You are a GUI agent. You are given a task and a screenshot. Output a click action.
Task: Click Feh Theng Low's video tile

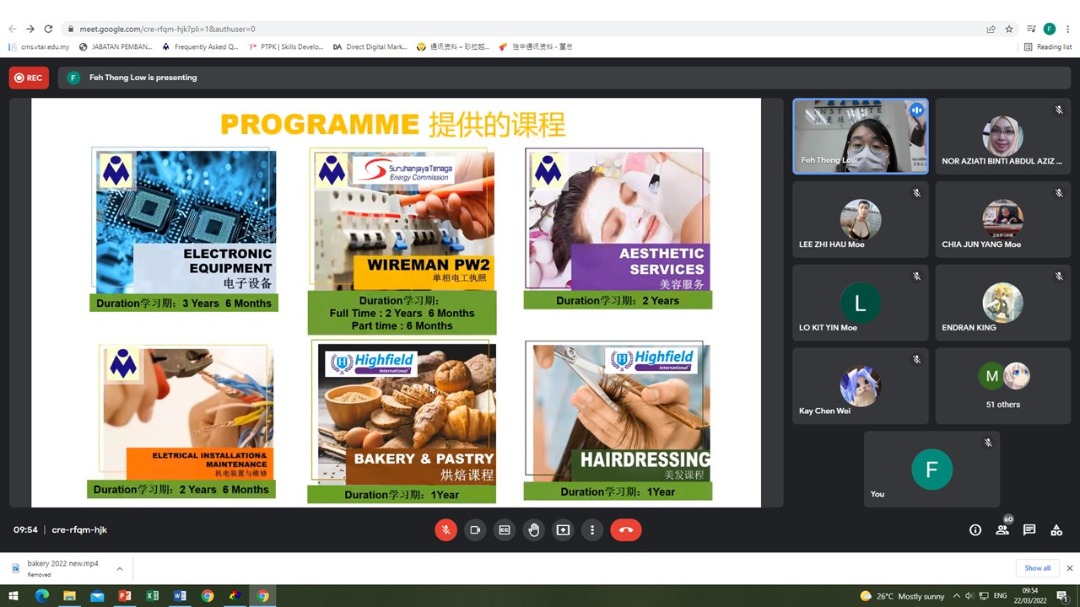[x=860, y=136]
